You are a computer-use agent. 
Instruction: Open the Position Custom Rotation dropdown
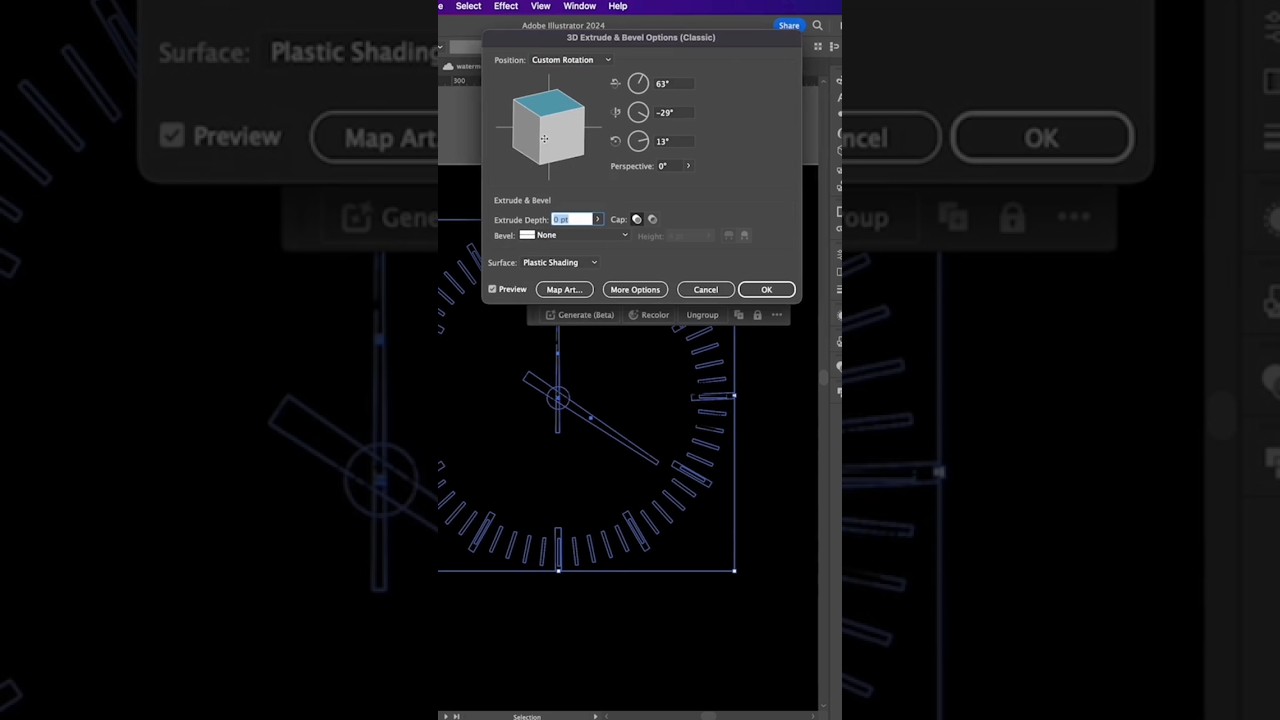571,60
